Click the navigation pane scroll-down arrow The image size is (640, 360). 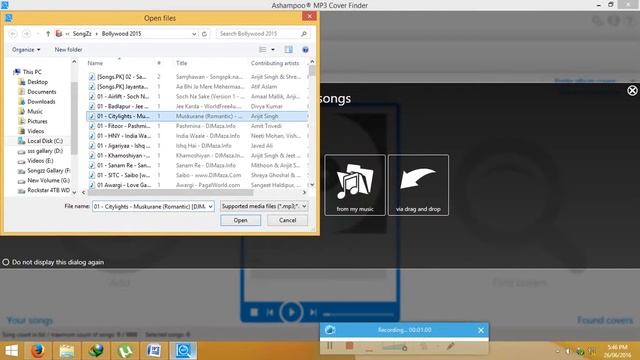74,192
